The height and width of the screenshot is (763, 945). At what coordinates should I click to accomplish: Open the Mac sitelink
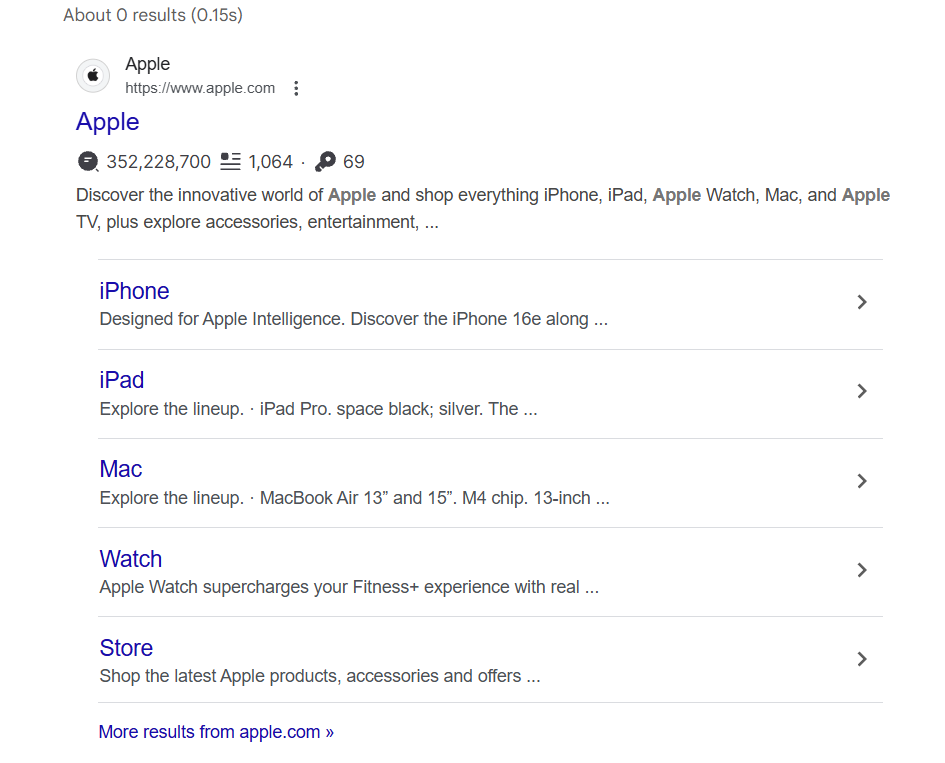[x=121, y=469]
